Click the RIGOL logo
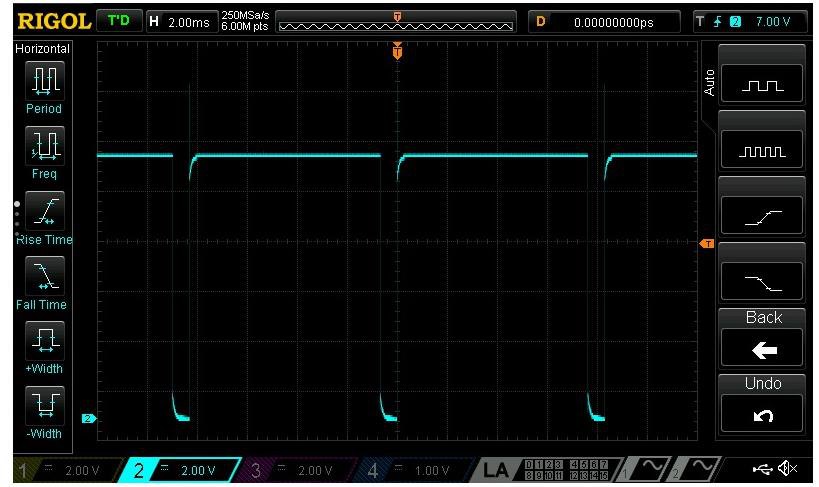Screen dimensions: 819x487 (54, 21)
